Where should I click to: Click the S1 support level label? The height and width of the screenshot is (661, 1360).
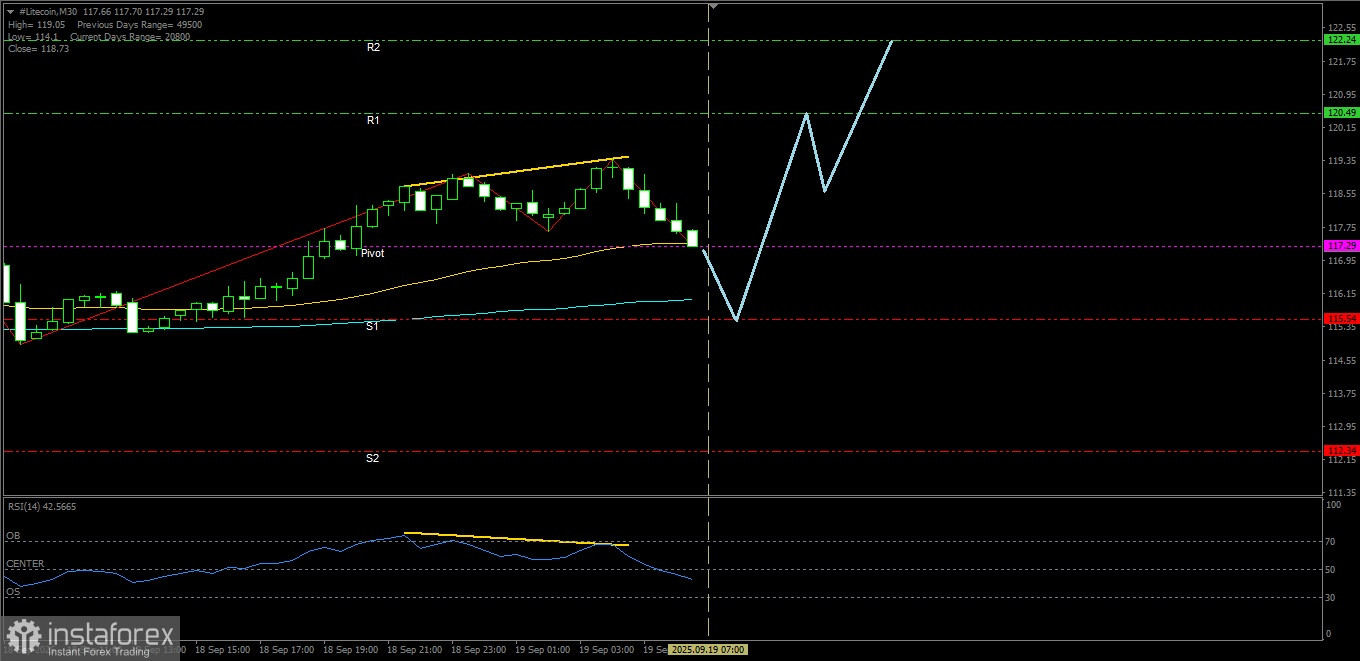371,326
